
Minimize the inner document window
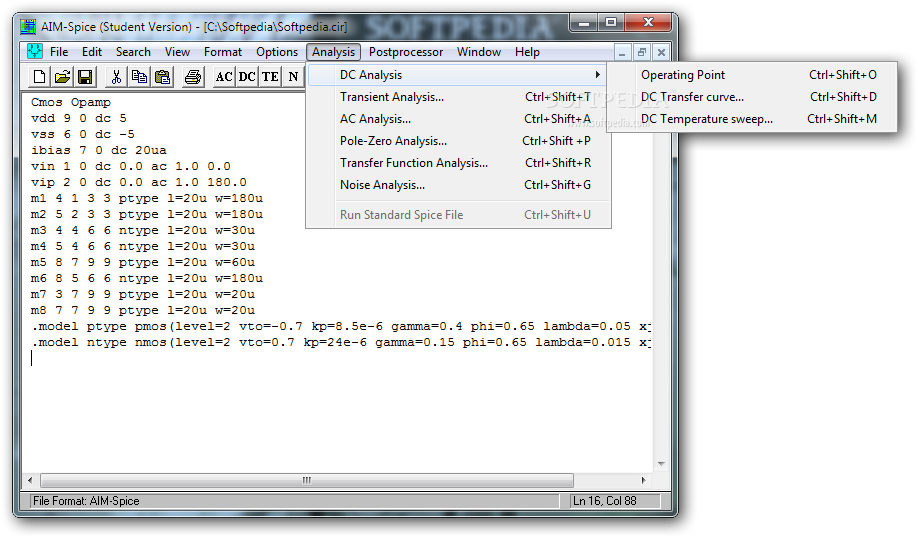tap(622, 53)
